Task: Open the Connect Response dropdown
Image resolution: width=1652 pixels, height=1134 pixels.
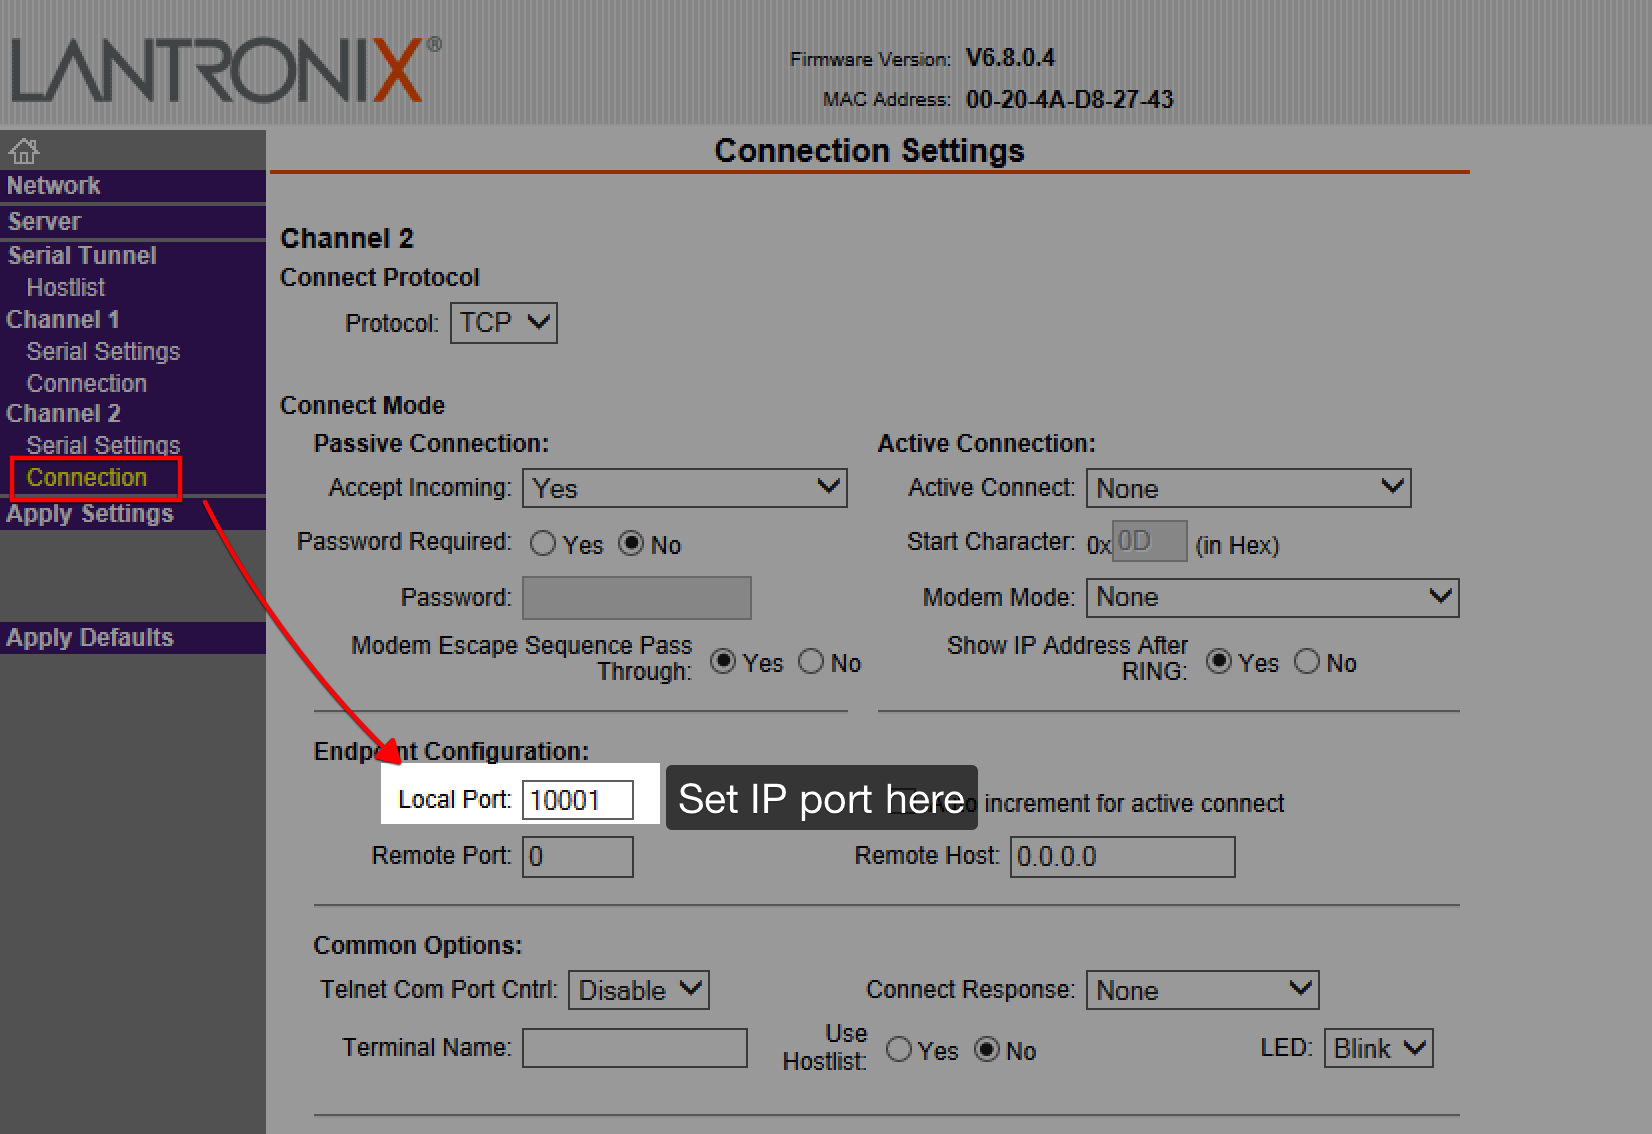Action: coord(1203,990)
